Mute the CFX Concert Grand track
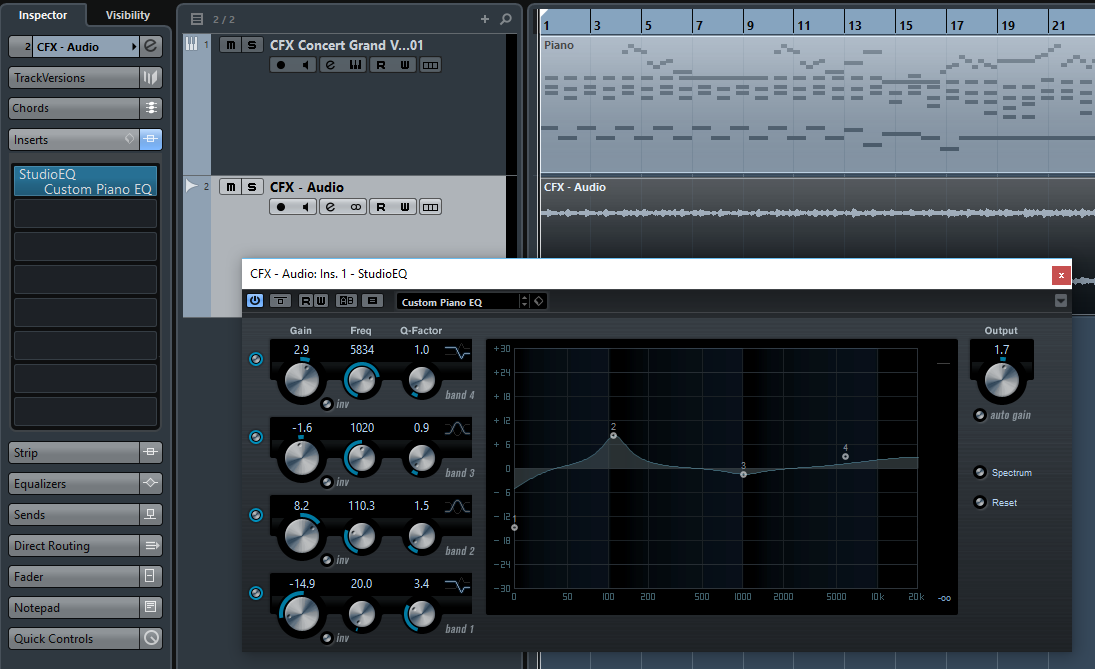This screenshot has width=1095, height=669. (230, 45)
